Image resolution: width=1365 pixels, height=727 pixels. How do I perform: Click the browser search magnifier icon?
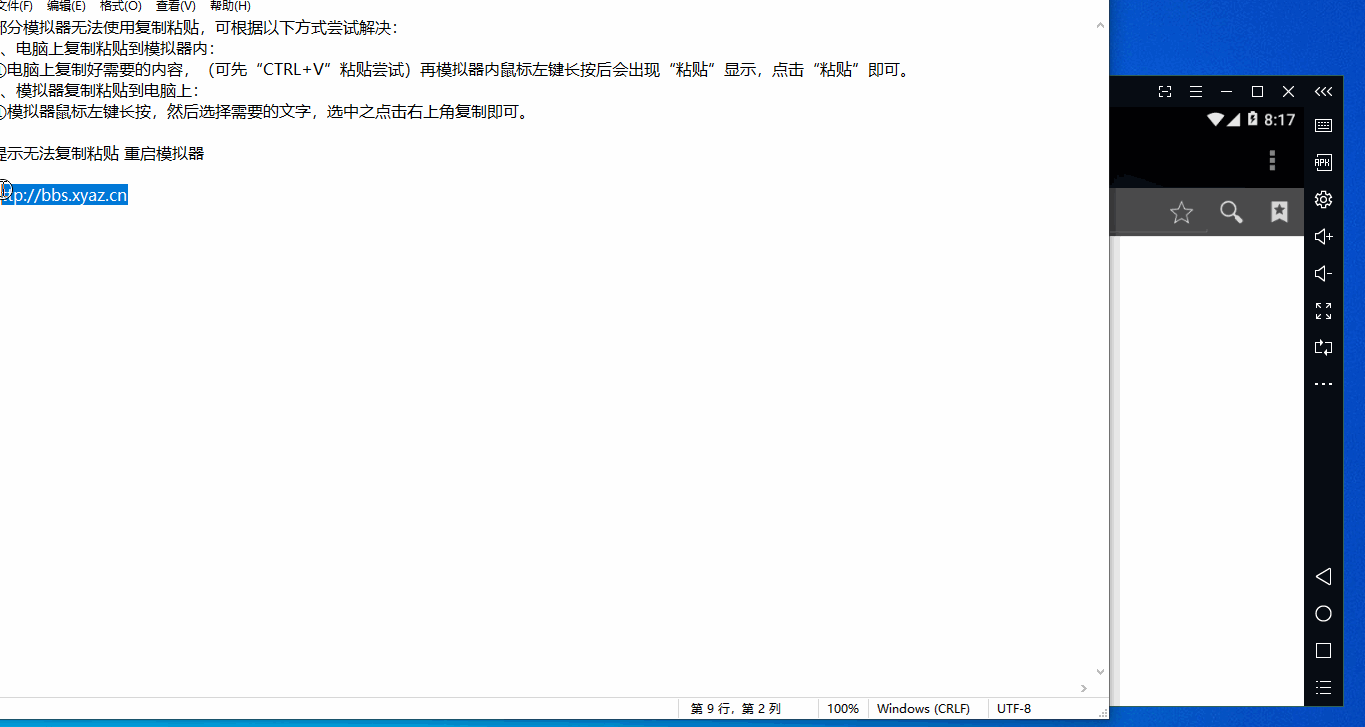[x=1231, y=212]
